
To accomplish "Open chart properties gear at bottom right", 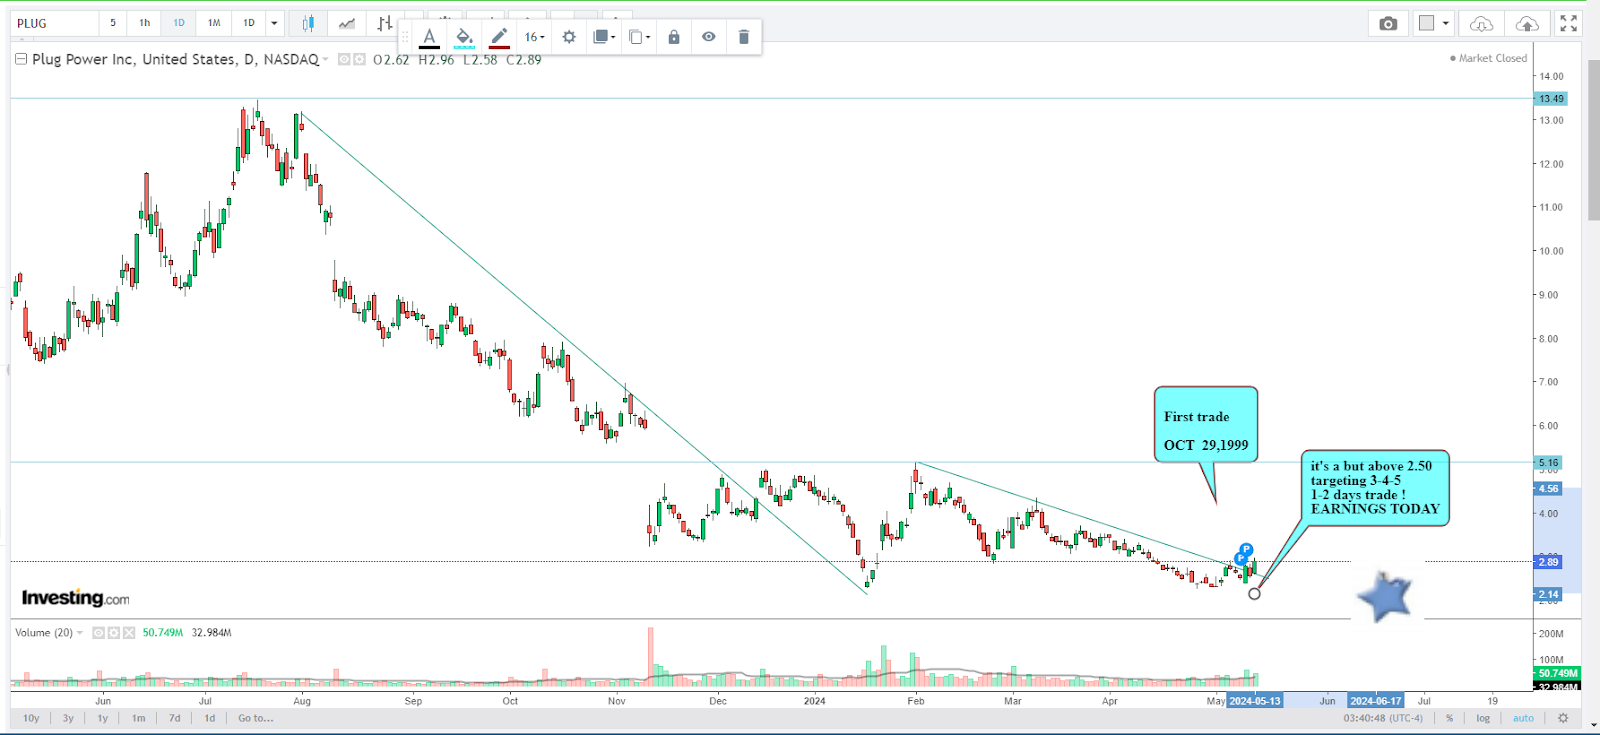I will pos(1563,718).
